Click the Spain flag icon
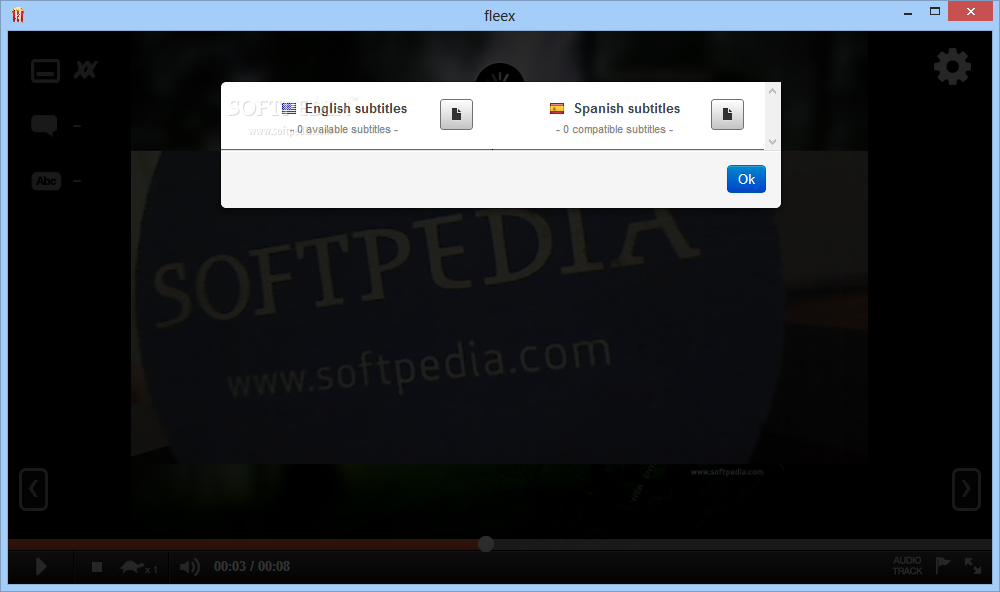Viewport: 1000px width, 592px height. coord(557,108)
